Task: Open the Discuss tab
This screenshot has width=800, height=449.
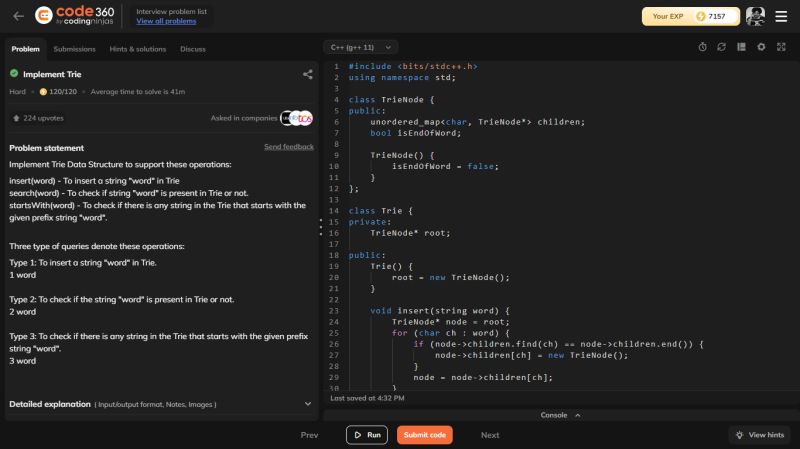Action: coord(193,49)
